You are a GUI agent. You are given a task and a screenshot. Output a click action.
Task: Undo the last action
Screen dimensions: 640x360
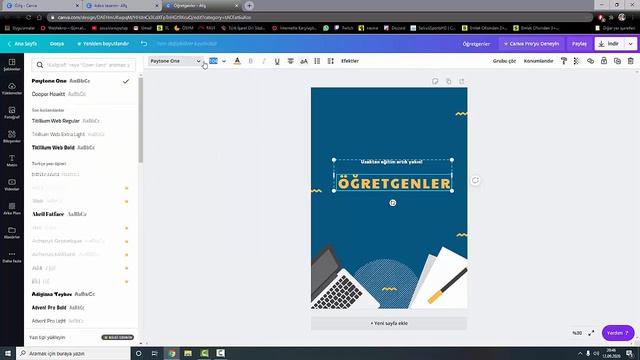pos(144,44)
